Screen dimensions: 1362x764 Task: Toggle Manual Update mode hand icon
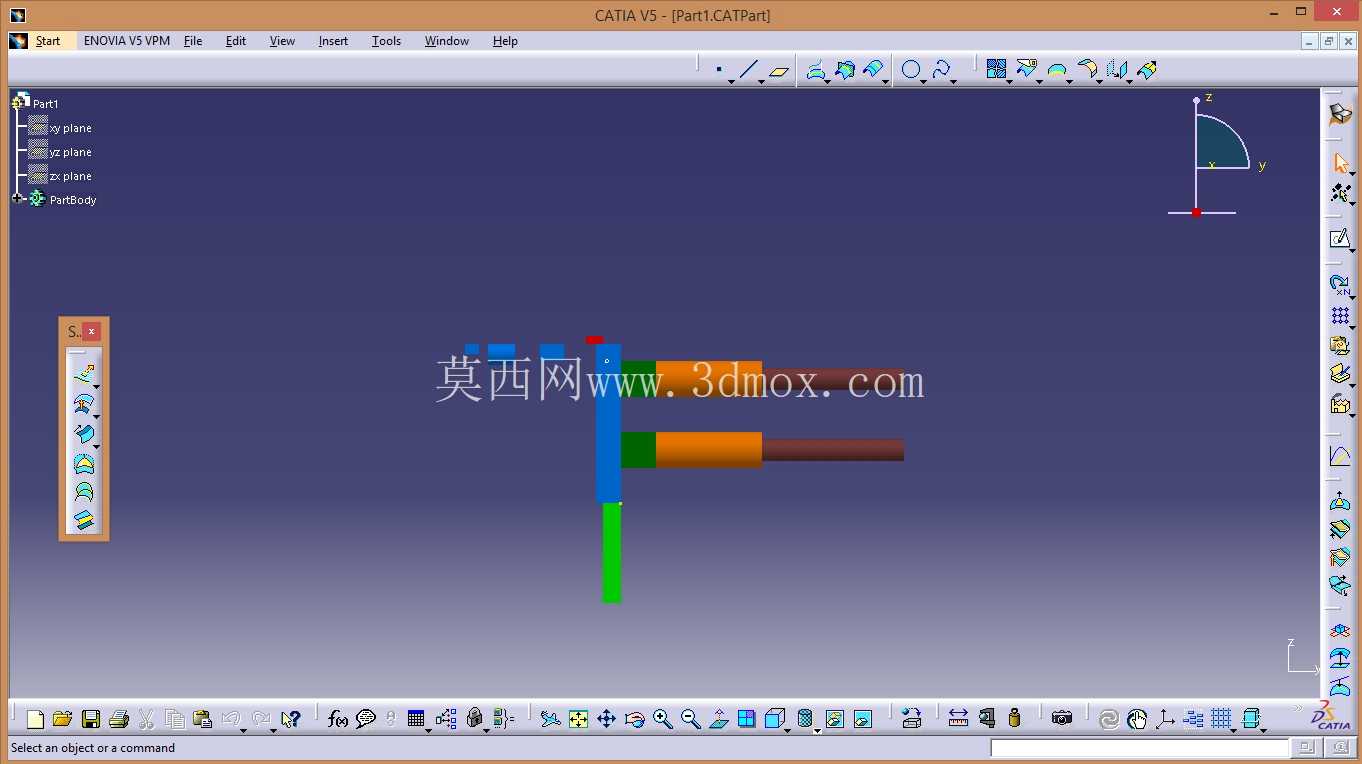tap(1137, 718)
